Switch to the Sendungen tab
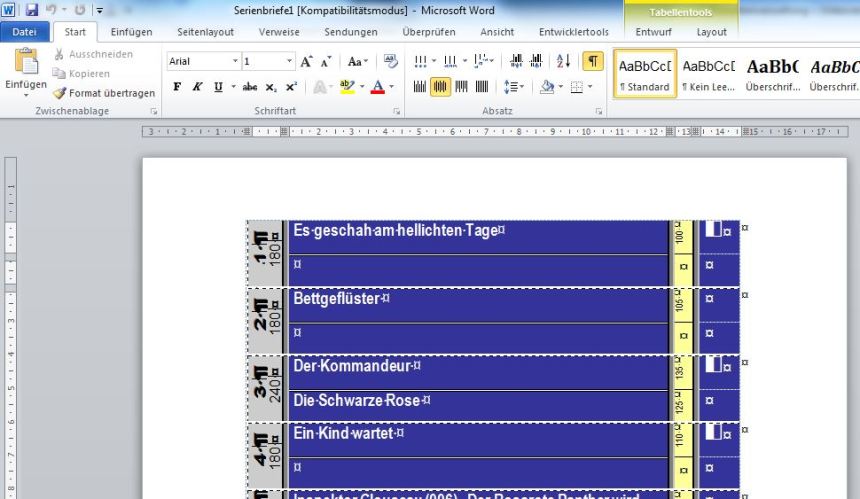This screenshot has width=860, height=499. point(351,32)
